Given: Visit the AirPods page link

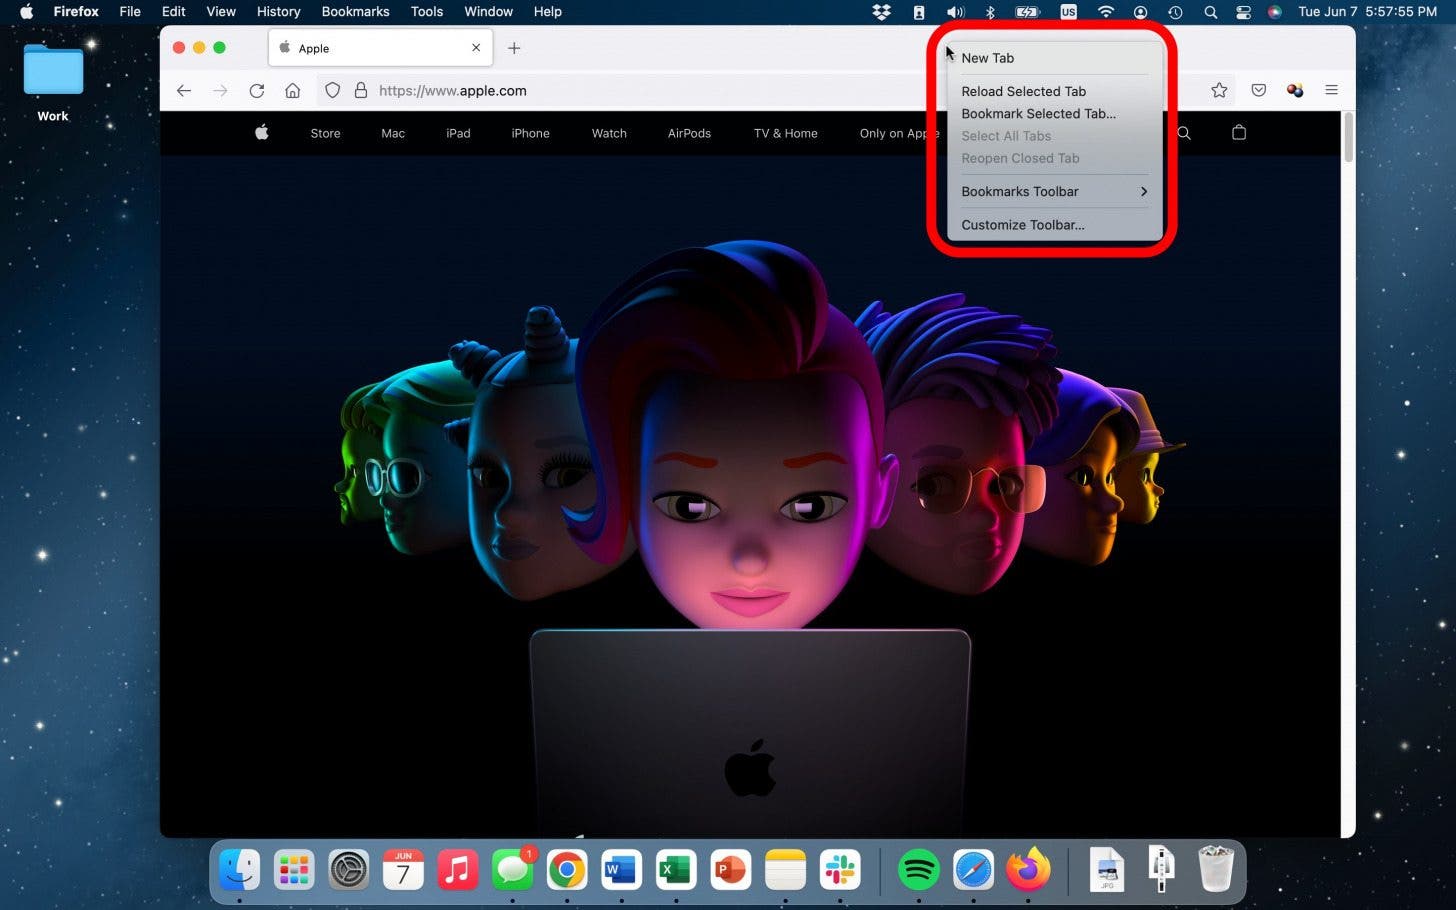Looking at the screenshot, I should click(689, 134).
